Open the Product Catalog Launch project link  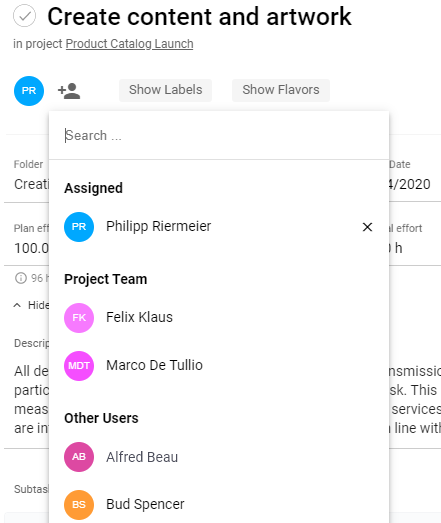coord(129,44)
